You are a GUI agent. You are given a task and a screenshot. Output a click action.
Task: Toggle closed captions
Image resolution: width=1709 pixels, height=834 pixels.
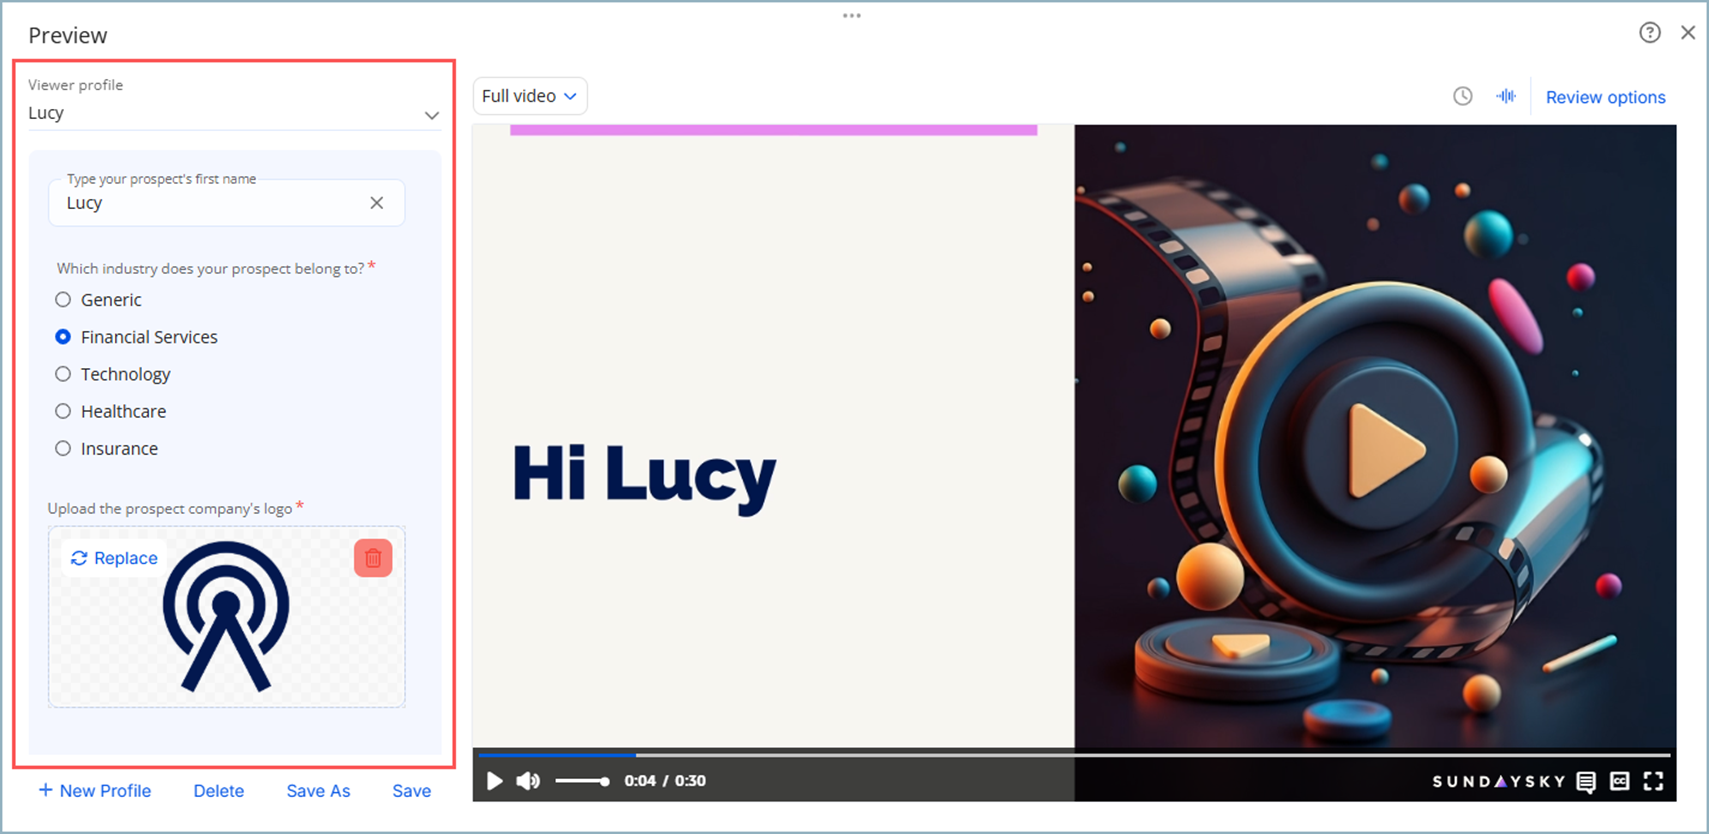1620,781
